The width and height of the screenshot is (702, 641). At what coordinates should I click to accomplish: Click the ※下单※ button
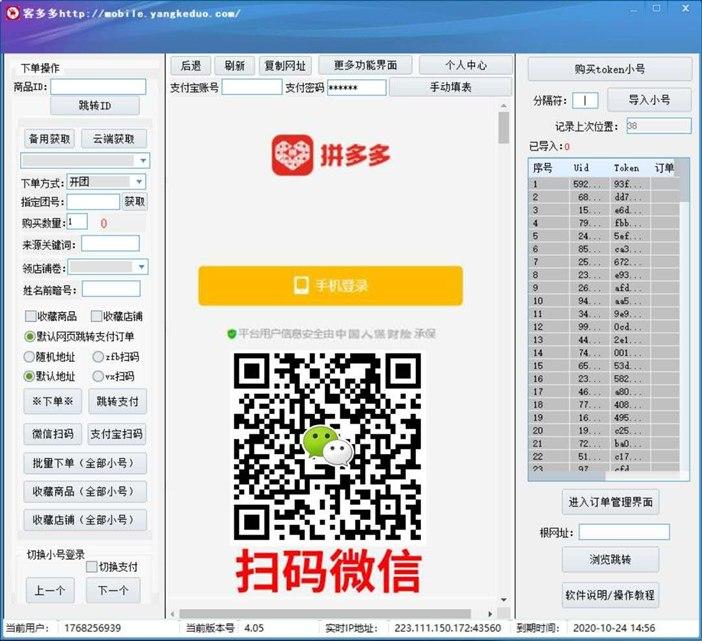(x=52, y=401)
